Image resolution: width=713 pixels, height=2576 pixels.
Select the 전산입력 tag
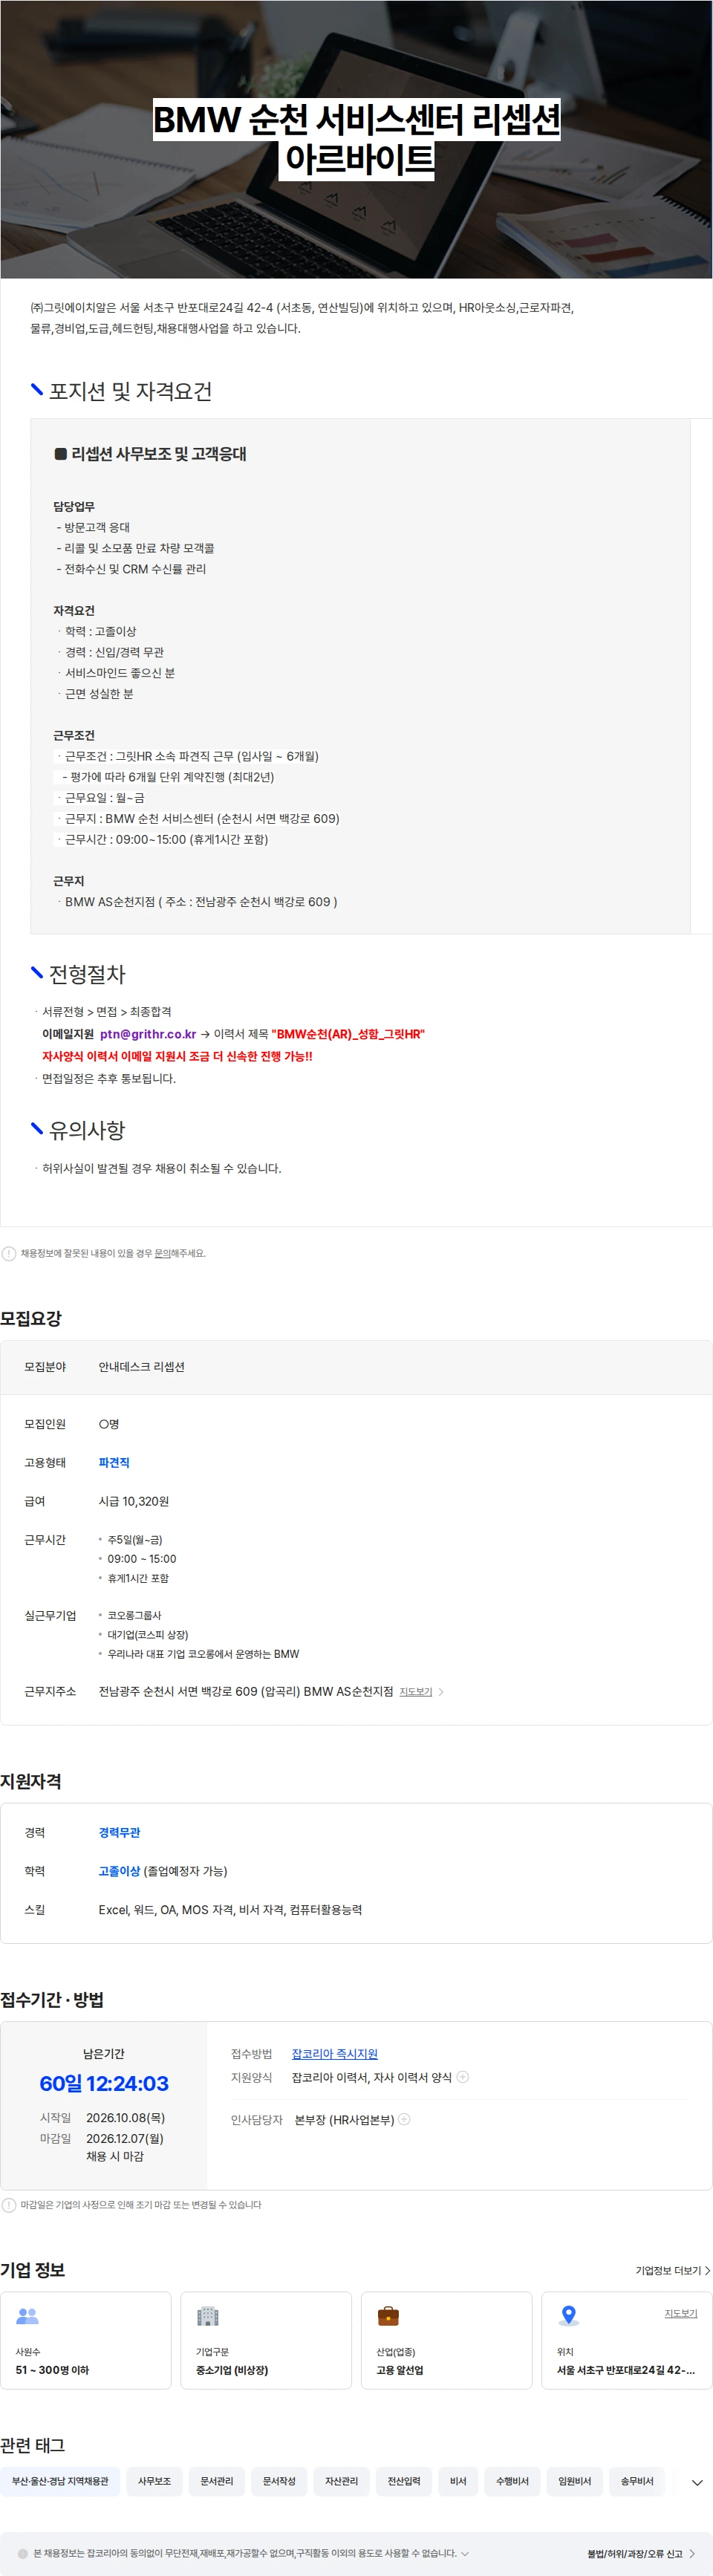coord(404,2481)
